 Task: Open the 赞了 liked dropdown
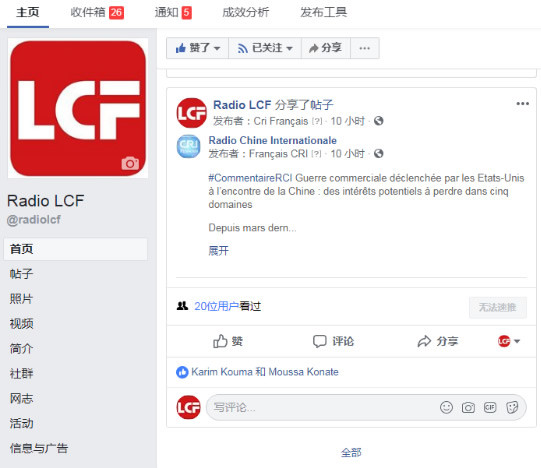(197, 48)
